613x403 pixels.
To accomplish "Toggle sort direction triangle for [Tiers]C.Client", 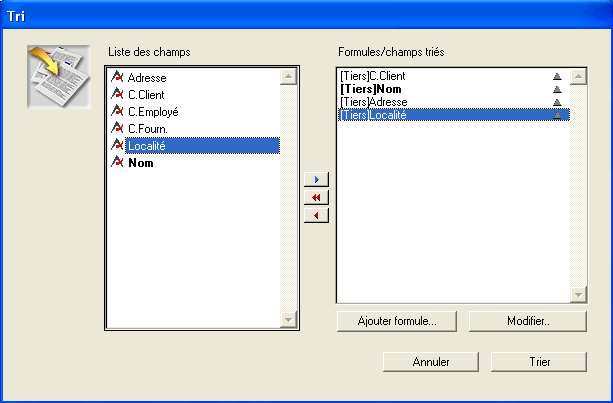I will click(x=557, y=76).
